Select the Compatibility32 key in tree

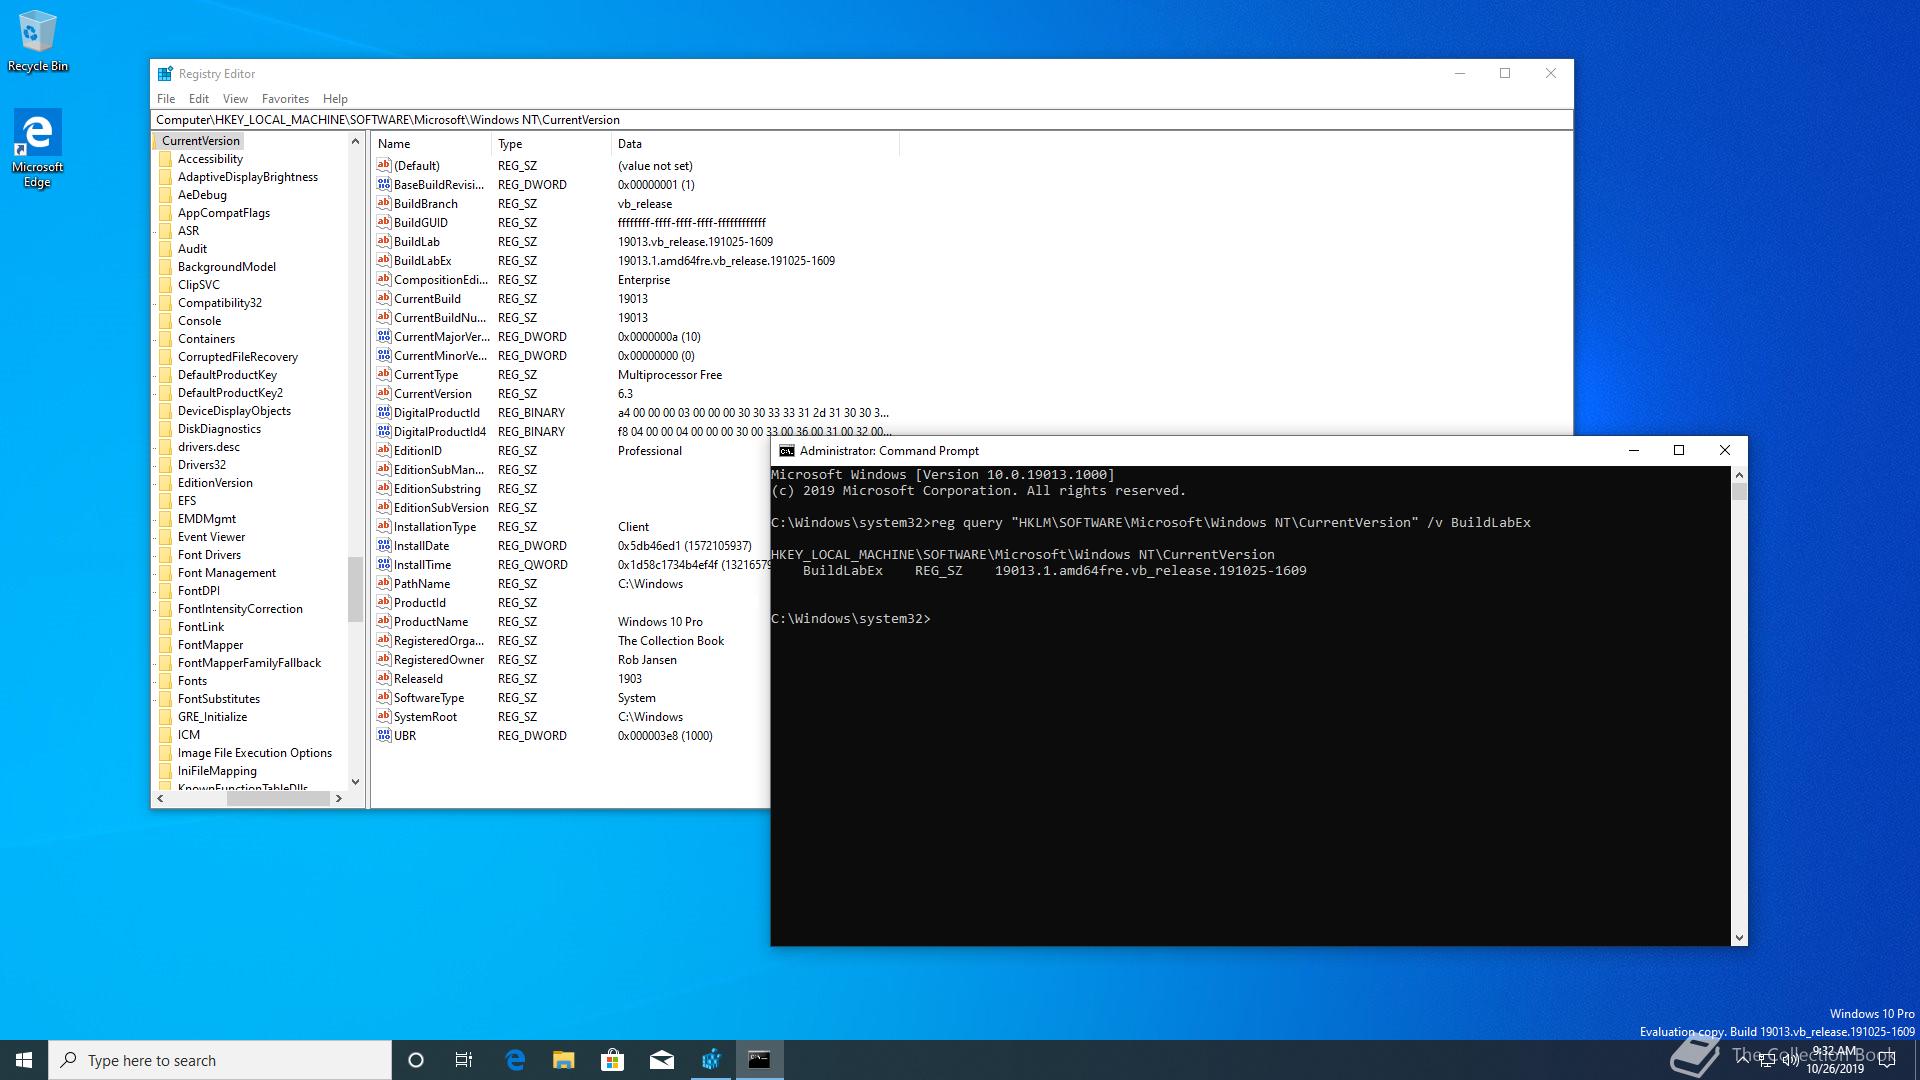(220, 303)
